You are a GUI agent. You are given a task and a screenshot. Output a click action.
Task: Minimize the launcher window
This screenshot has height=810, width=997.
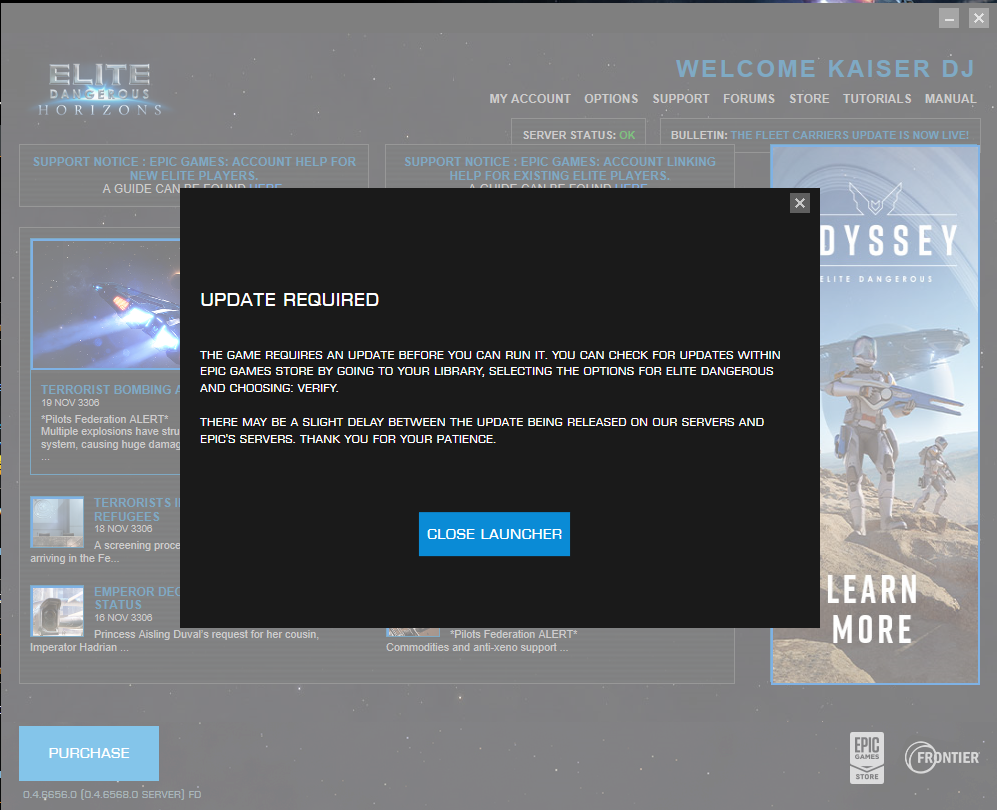949,18
